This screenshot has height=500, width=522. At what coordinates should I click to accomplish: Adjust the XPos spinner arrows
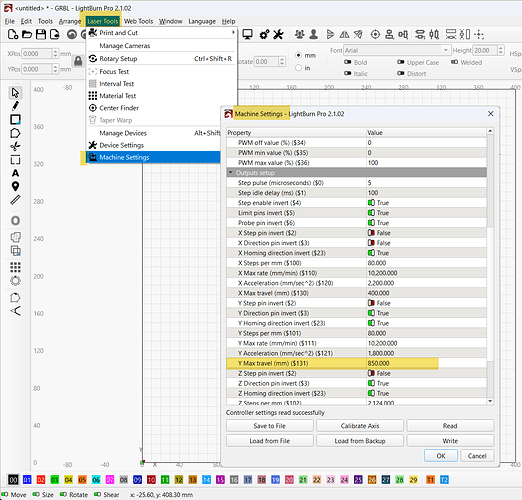(x=55, y=54)
